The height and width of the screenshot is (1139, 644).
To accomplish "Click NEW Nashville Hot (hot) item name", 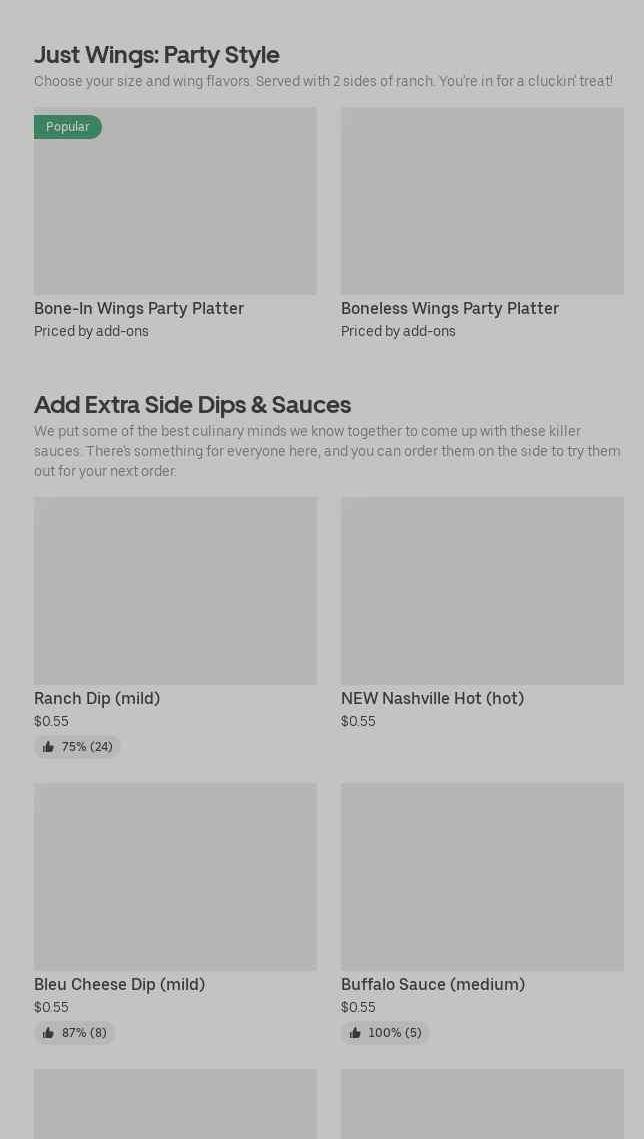I will pos(432,698).
